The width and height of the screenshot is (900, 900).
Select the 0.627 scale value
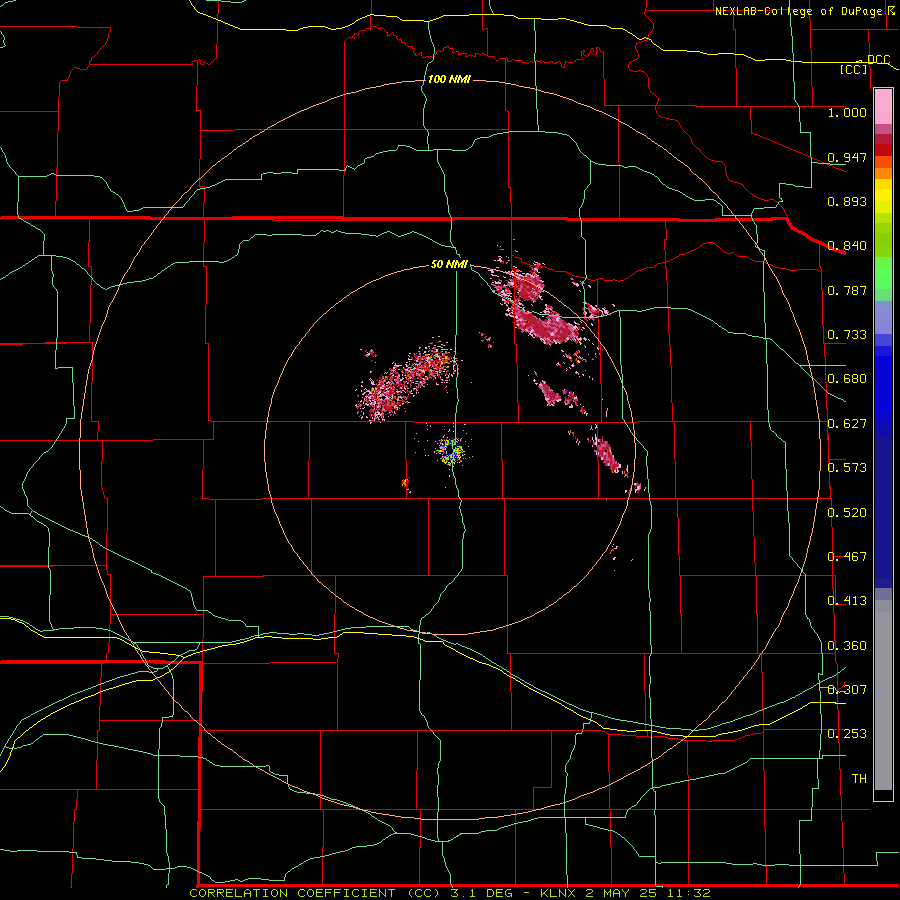tap(847, 424)
